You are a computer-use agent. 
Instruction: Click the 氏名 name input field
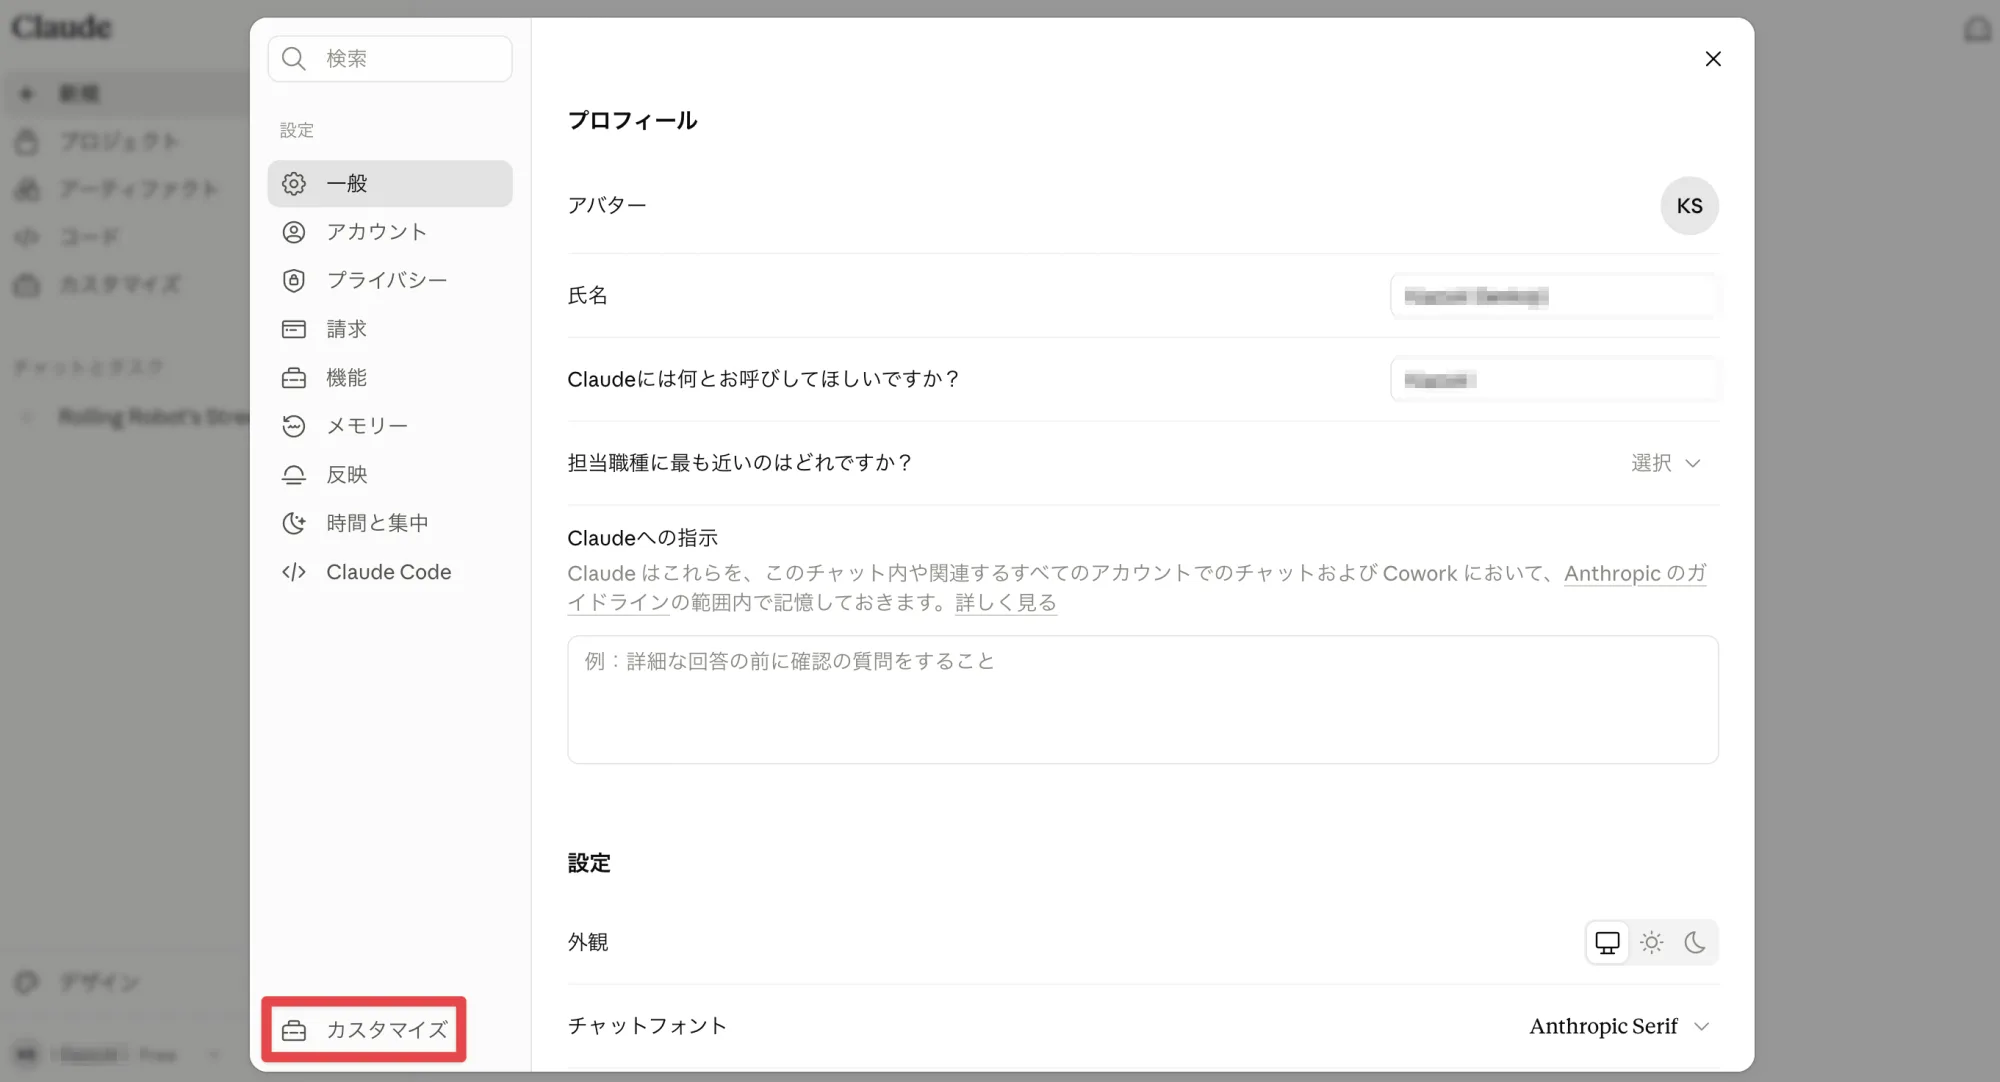pos(1555,296)
